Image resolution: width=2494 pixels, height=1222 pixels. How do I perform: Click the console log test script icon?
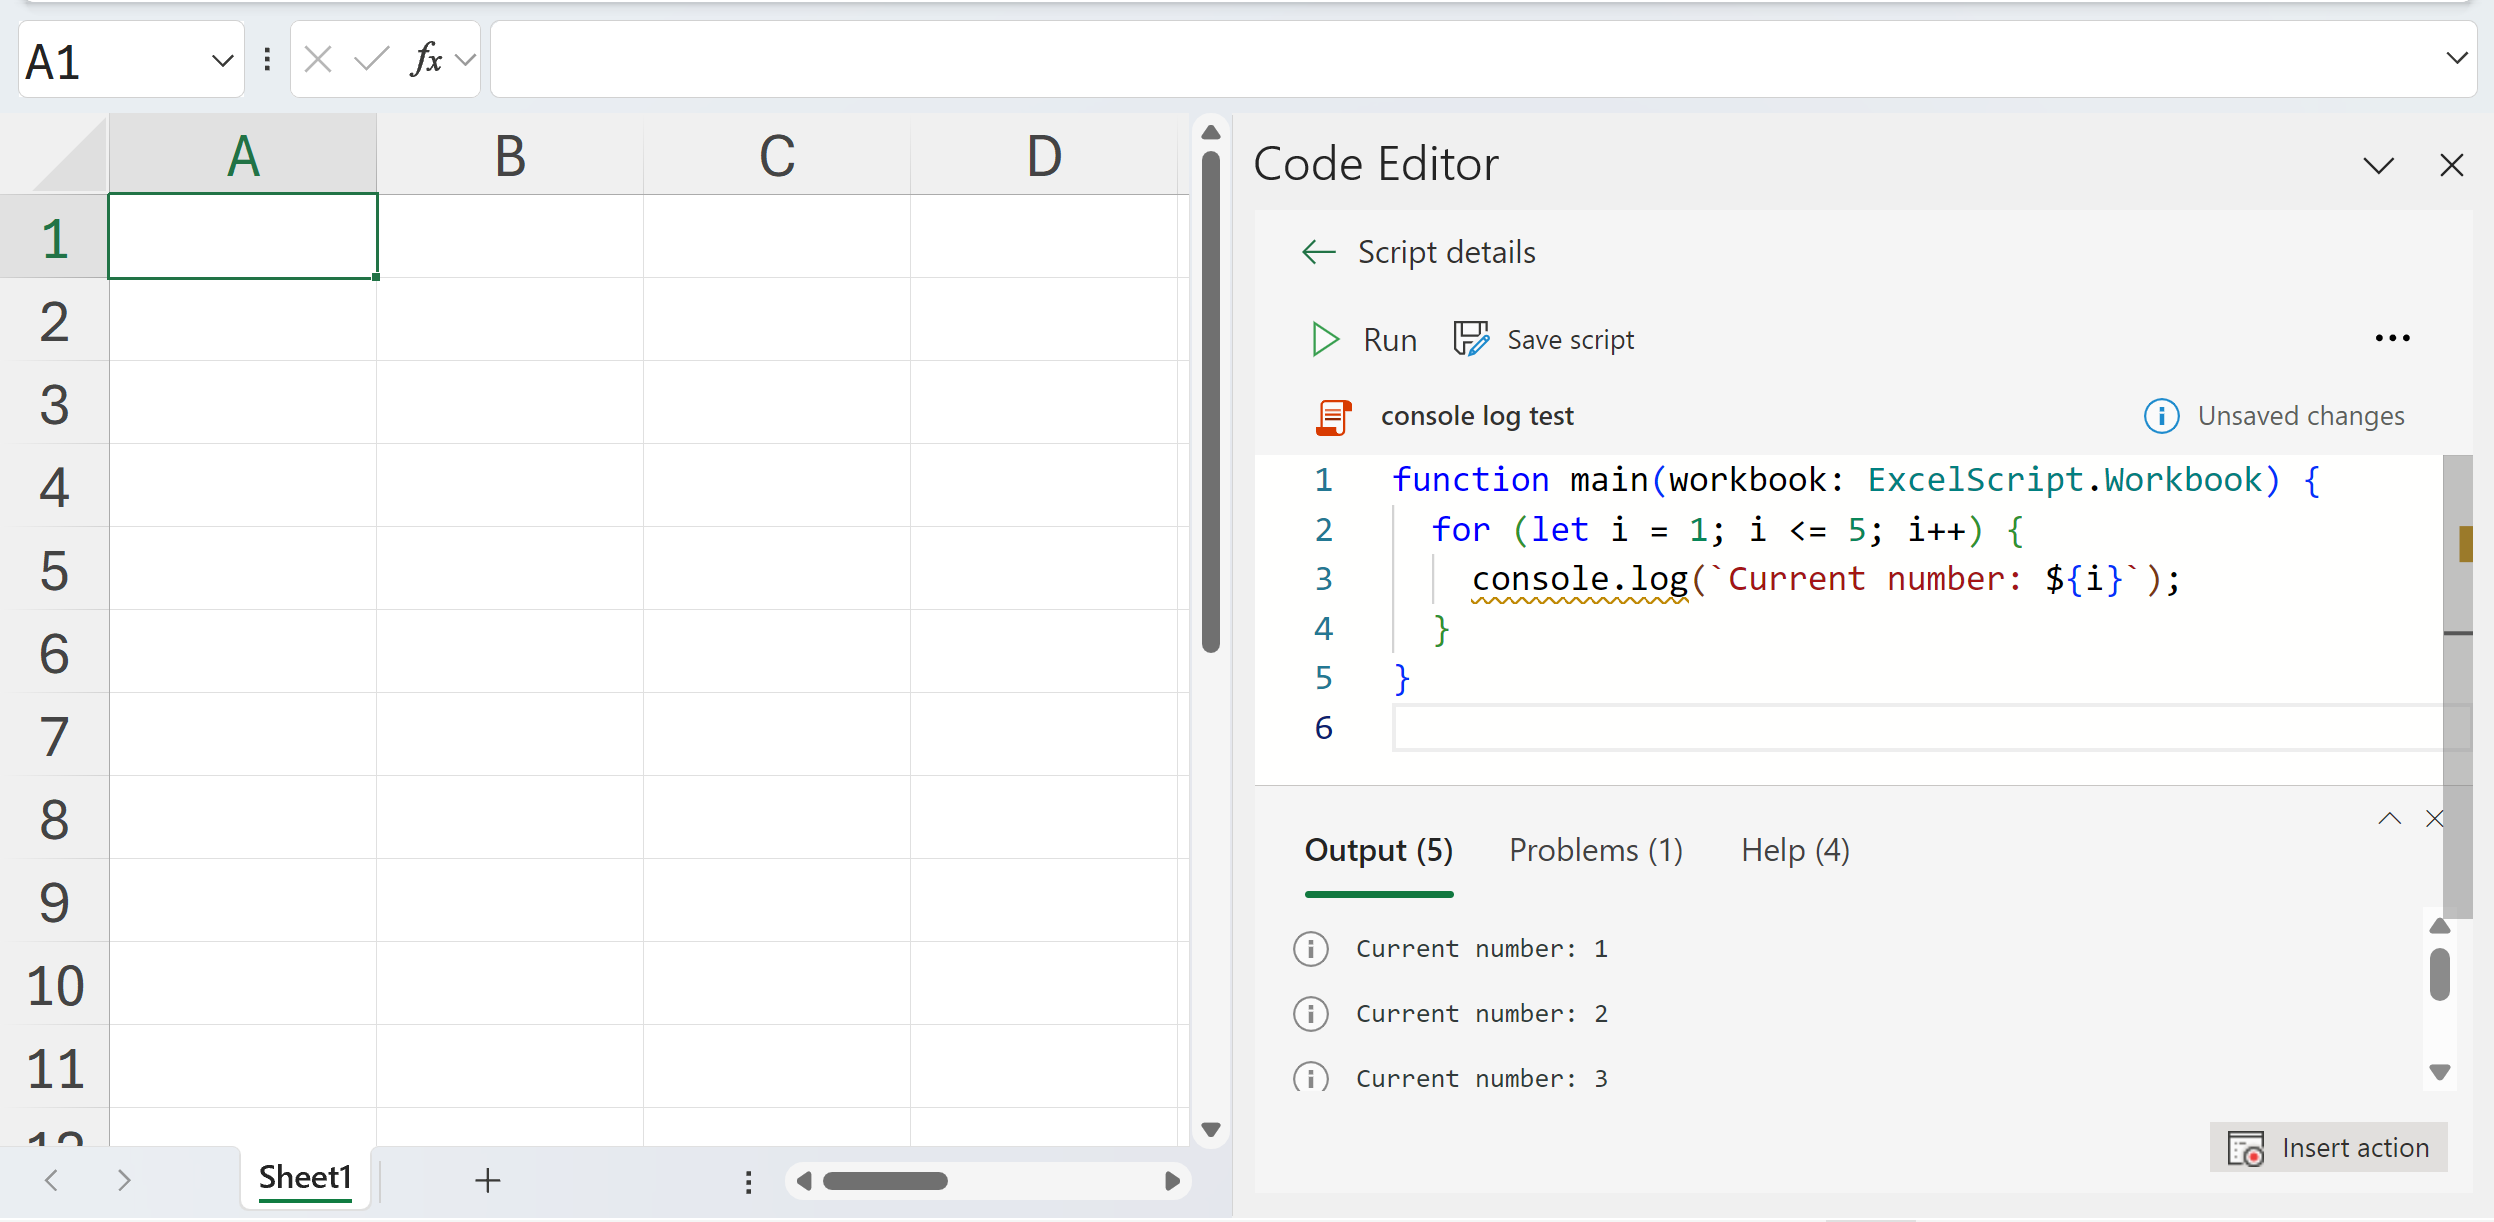point(1333,417)
